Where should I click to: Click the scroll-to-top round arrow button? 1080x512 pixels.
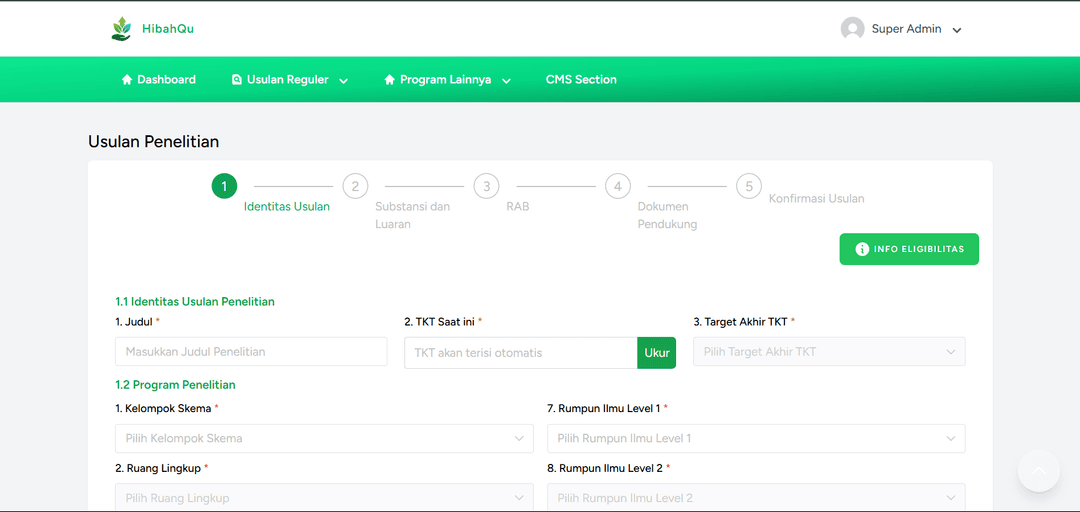[1038, 471]
